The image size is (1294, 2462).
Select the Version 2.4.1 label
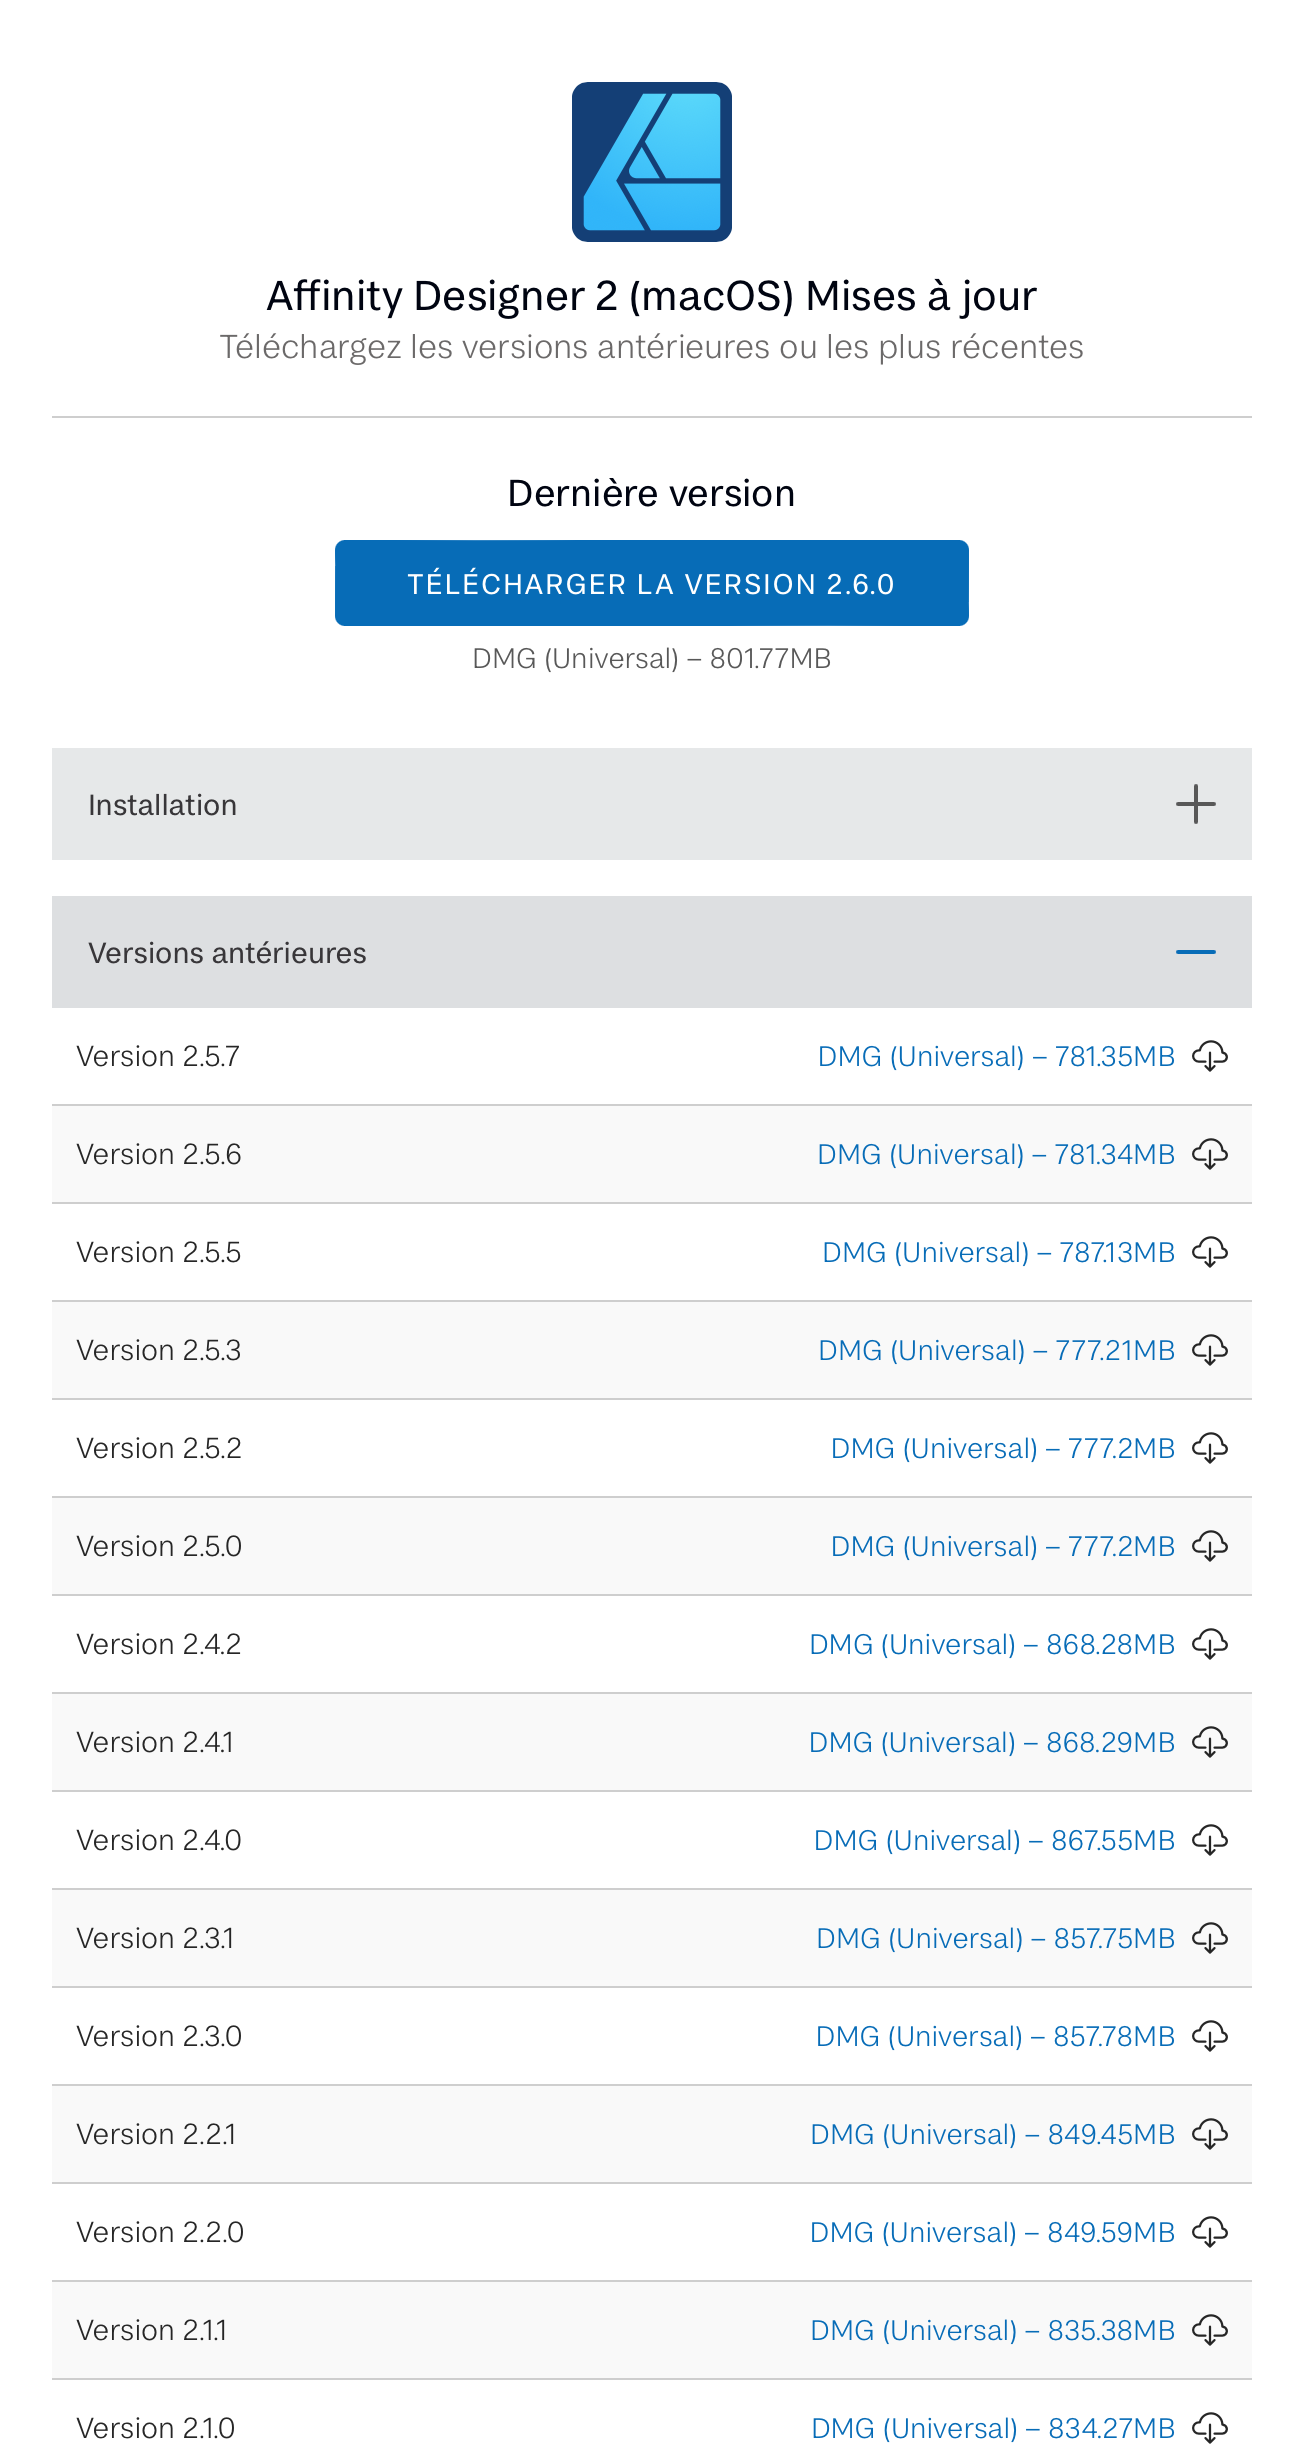coord(155,1742)
